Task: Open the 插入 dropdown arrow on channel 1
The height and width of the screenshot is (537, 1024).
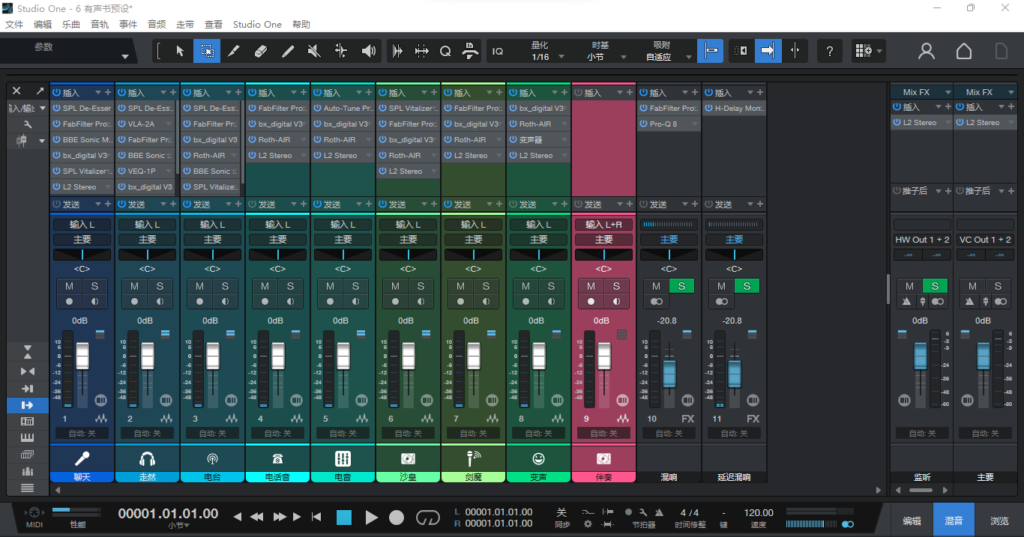Action: coord(97,93)
